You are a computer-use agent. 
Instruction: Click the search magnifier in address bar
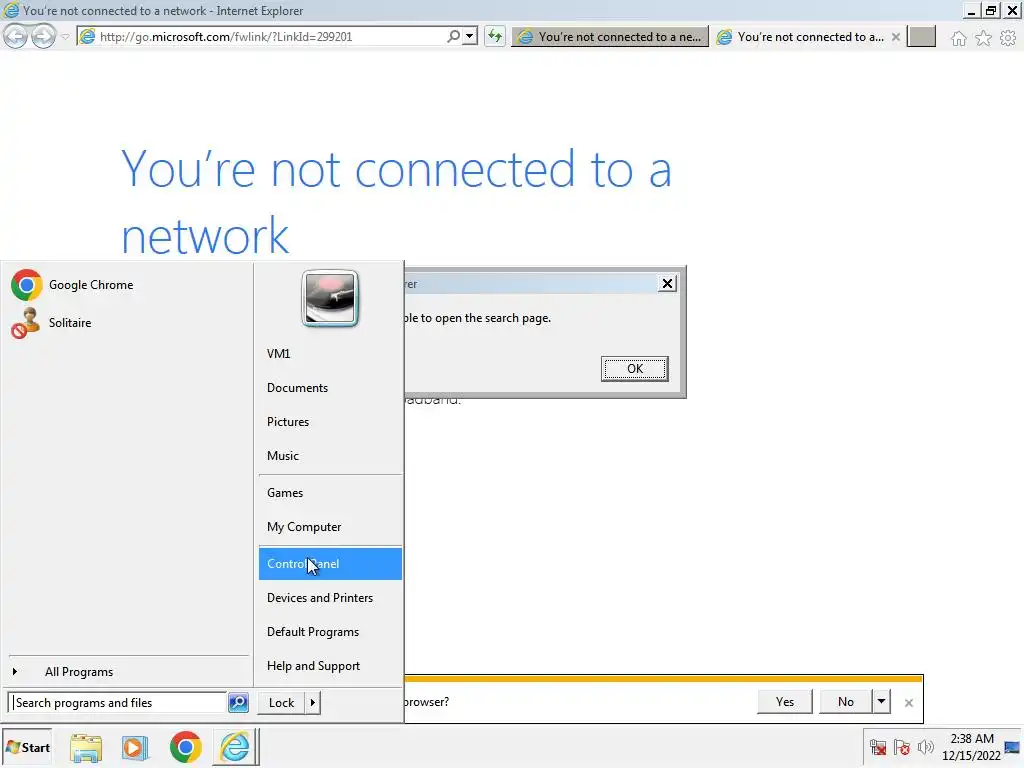(453, 37)
